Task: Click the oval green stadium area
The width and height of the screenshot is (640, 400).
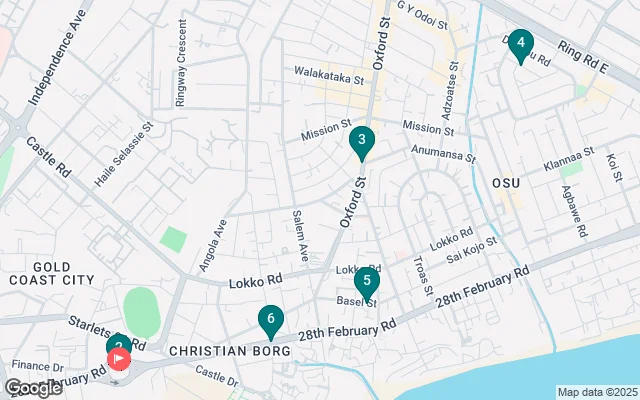Action: click(x=142, y=313)
